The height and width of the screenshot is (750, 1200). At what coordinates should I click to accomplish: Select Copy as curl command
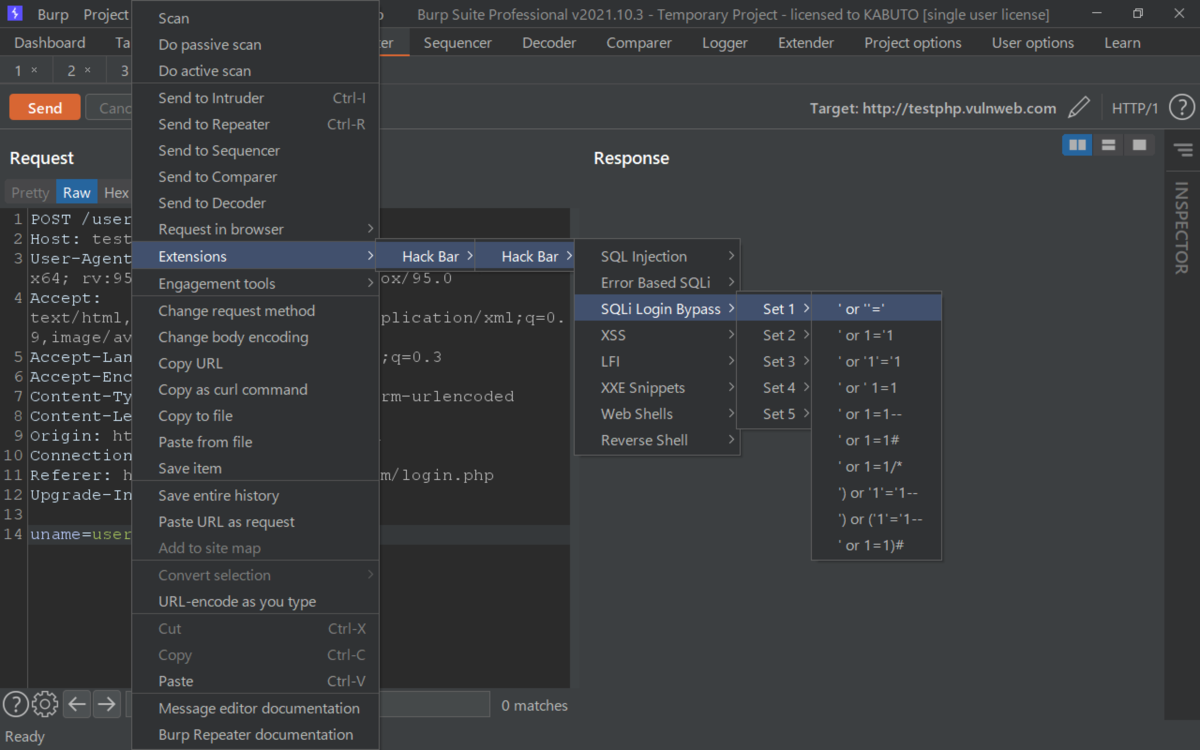coord(255,389)
